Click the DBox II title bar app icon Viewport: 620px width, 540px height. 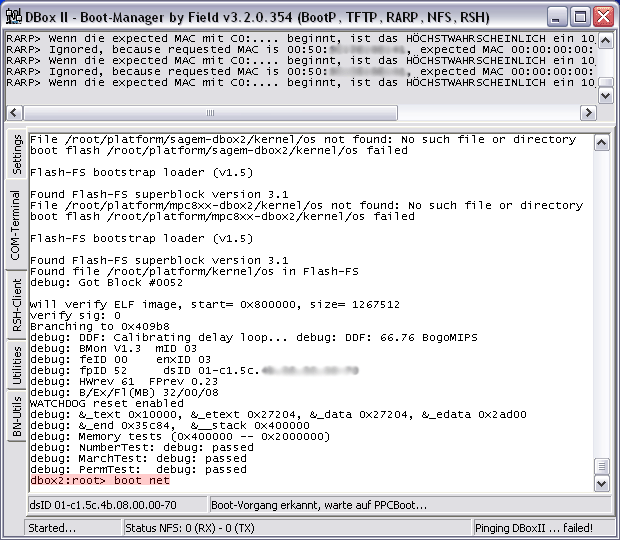click(x=13, y=17)
